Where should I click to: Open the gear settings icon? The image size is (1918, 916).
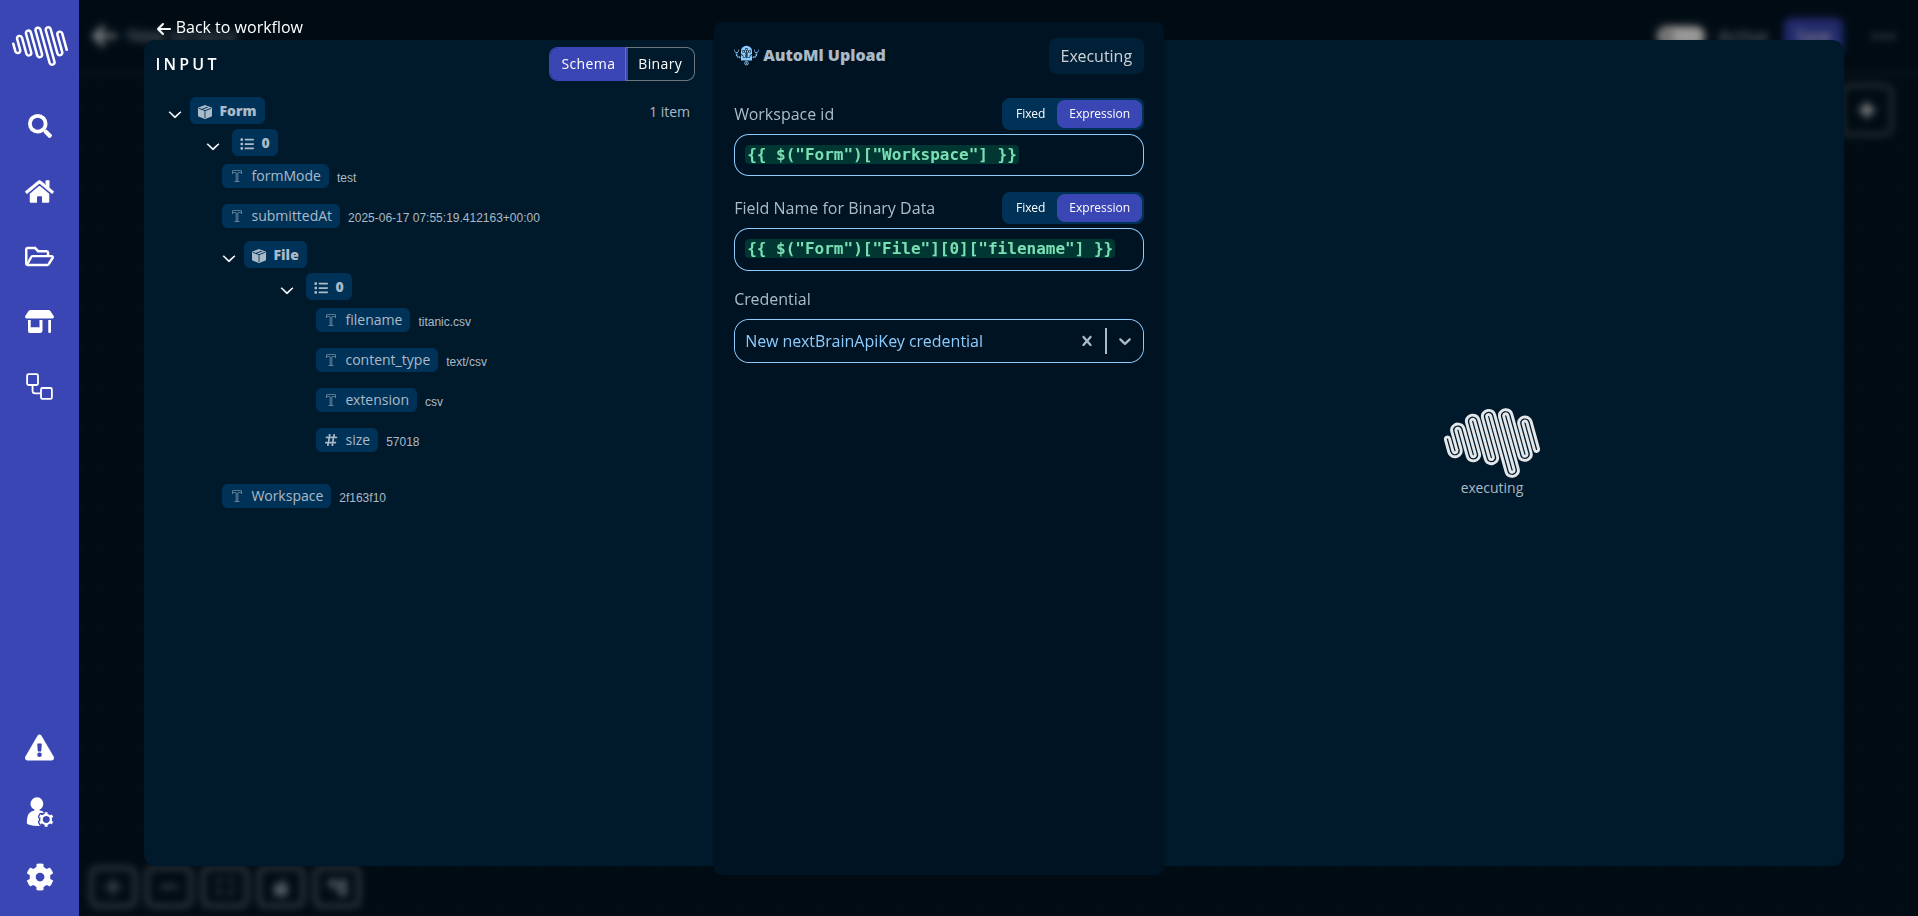click(x=39, y=877)
